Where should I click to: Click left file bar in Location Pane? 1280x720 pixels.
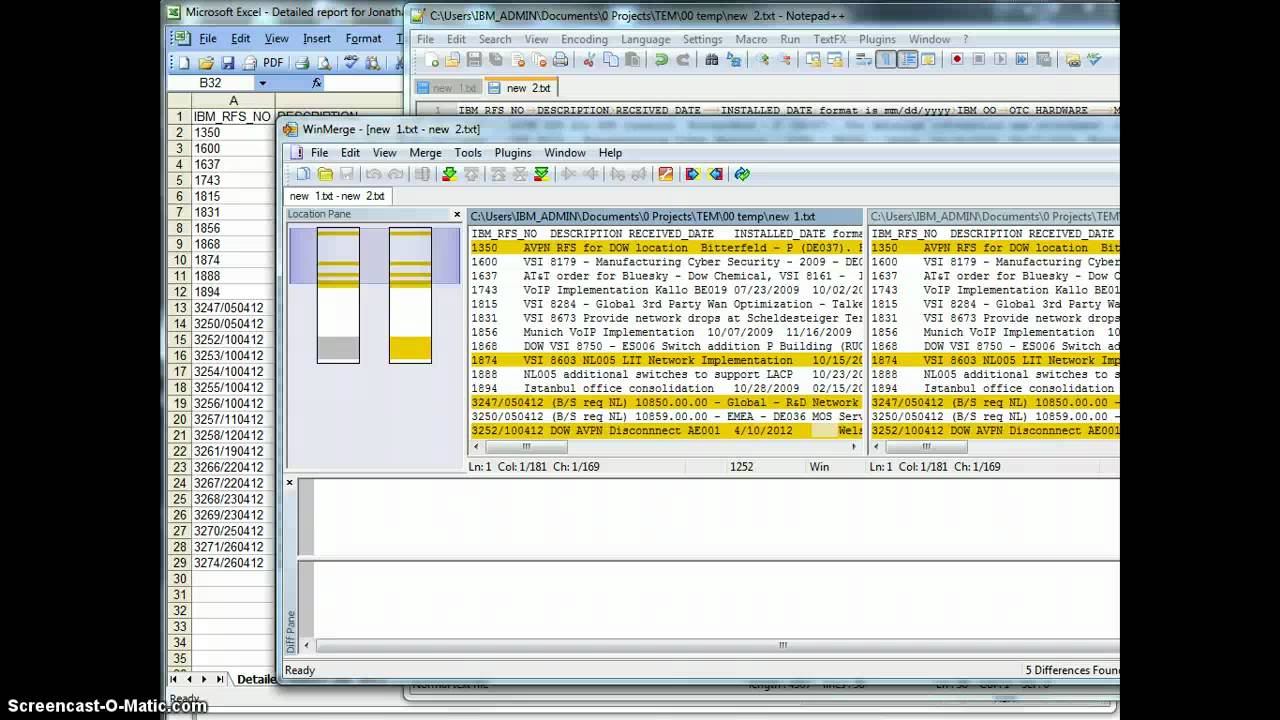(x=338, y=295)
